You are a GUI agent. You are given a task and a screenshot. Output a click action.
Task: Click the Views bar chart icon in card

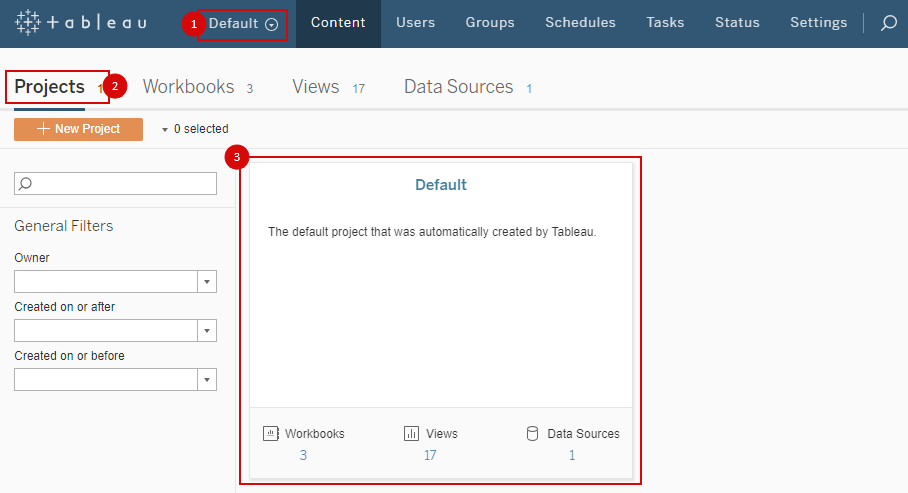(411, 433)
